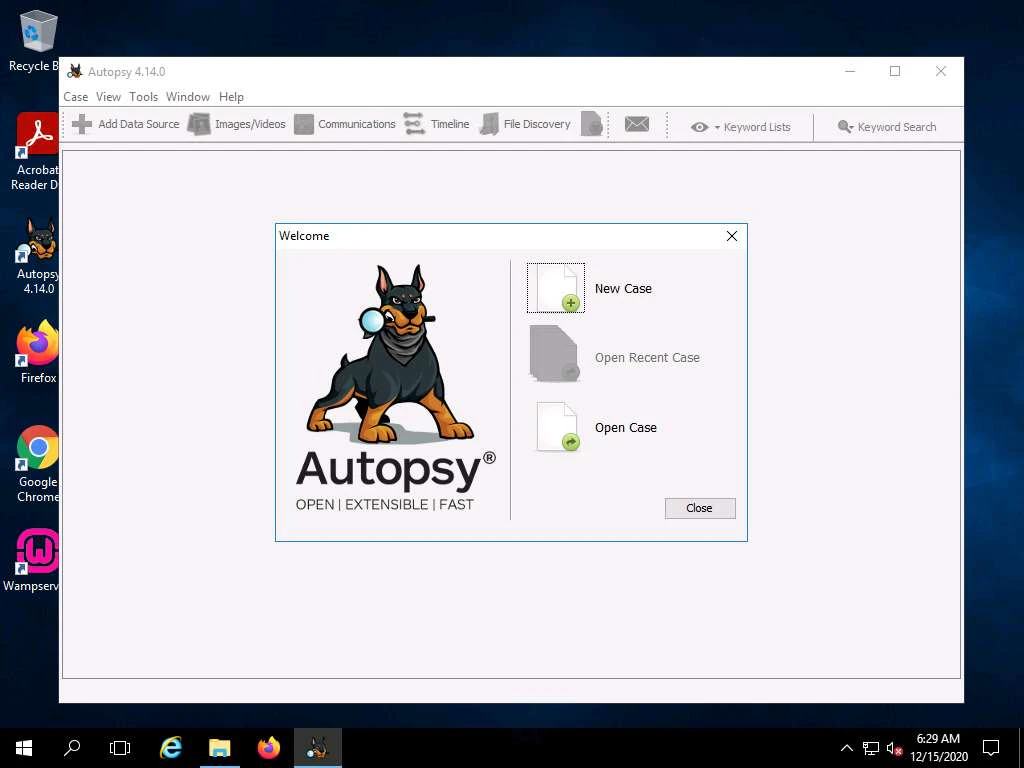The image size is (1024, 768).
Task: Open the Case menu
Action: (x=76, y=97)
